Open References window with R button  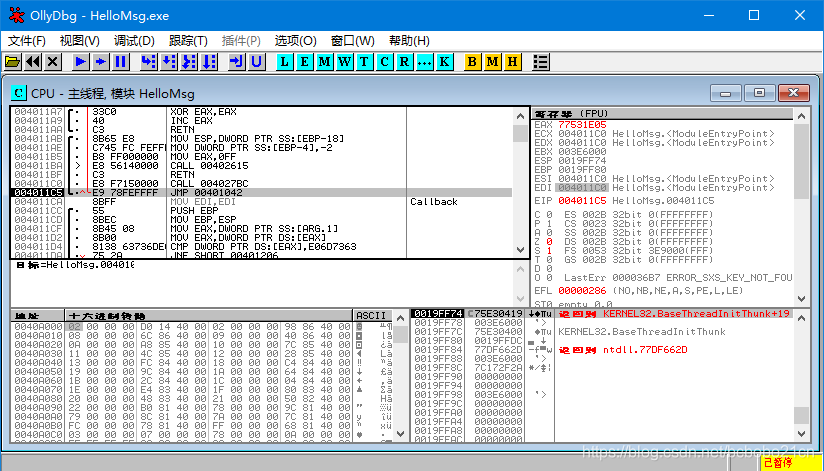[404, 62]
